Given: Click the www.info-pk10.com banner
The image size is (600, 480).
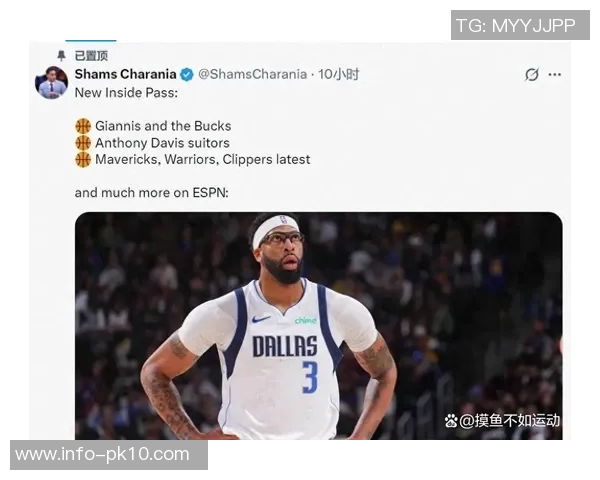Looking at the screenshot, I should 109,455.
